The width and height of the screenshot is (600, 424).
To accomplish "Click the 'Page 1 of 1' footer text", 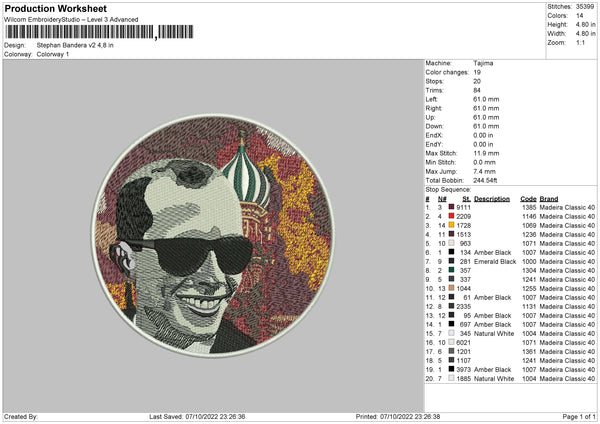I will [x=579, y=416].
